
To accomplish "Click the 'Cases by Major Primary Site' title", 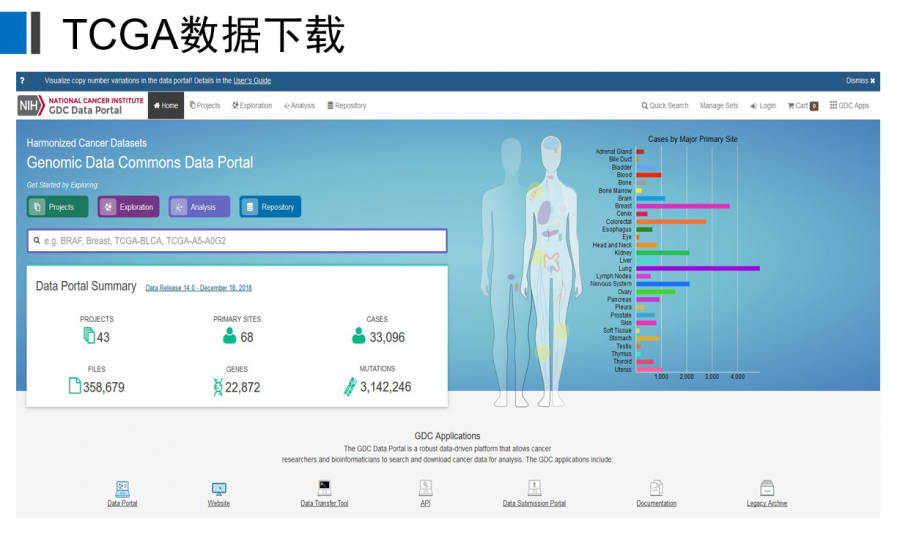I will [x=693, y=139].
